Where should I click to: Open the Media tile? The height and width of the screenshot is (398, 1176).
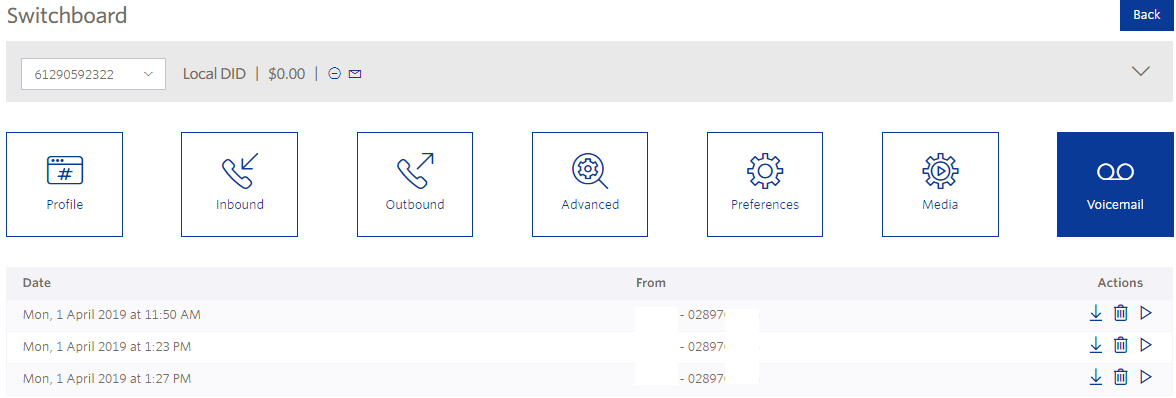point(940,184)
